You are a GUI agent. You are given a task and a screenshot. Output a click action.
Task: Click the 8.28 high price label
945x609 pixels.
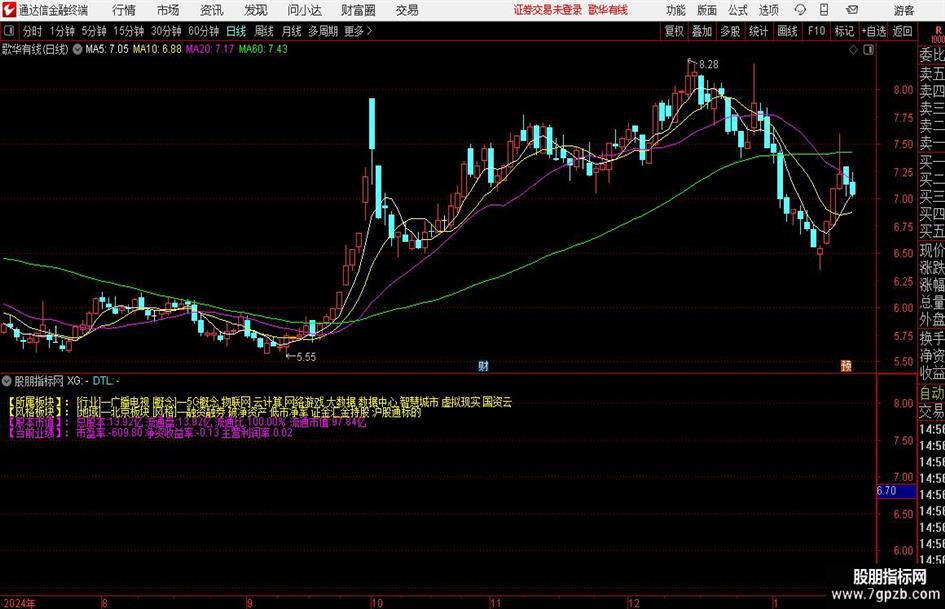click(x=708, y=64)
